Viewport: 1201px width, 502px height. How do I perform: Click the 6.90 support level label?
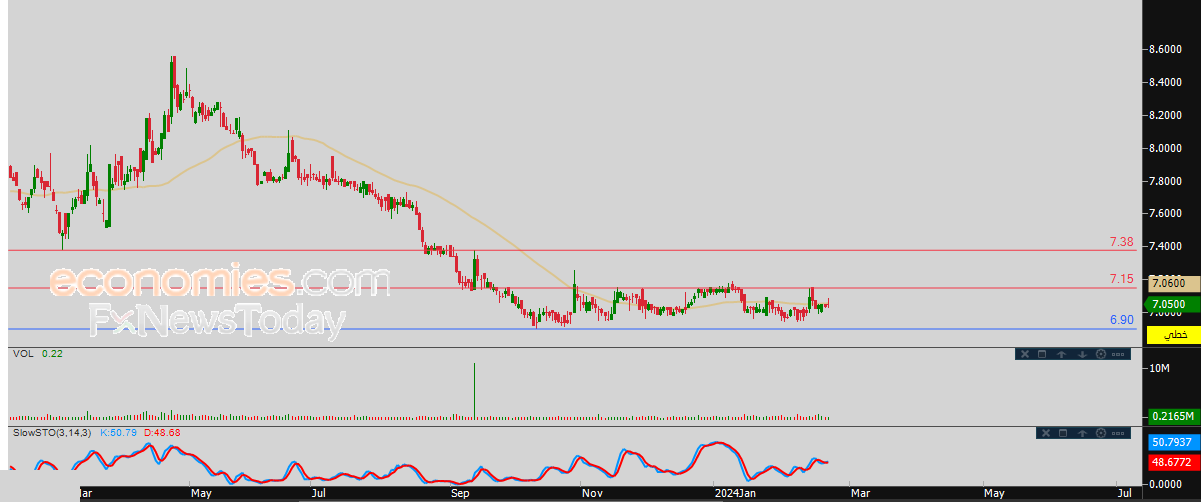coord(1122,320)
